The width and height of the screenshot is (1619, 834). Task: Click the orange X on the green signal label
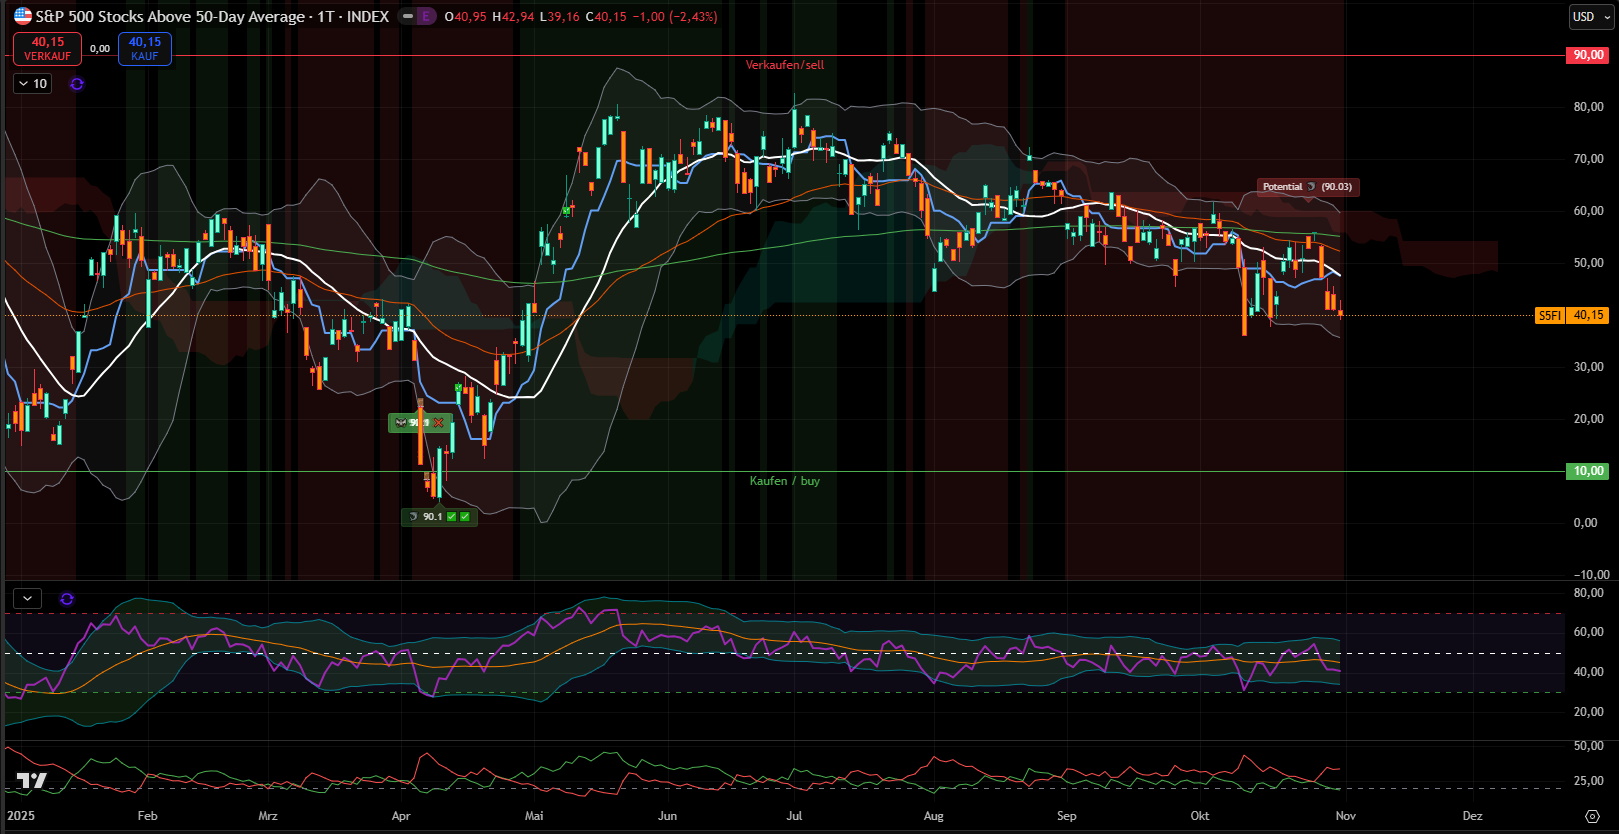tap(438, 423)
